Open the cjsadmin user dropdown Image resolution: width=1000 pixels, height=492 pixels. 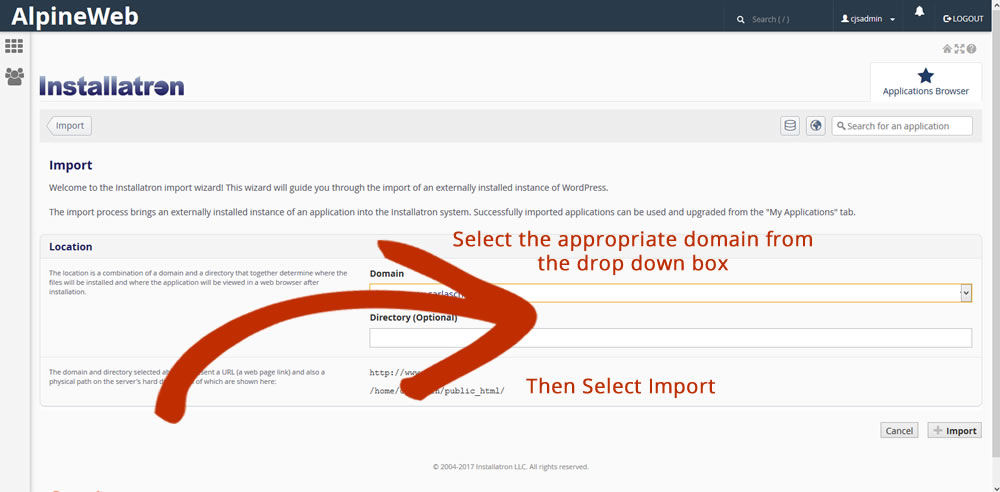coord(868,19)
